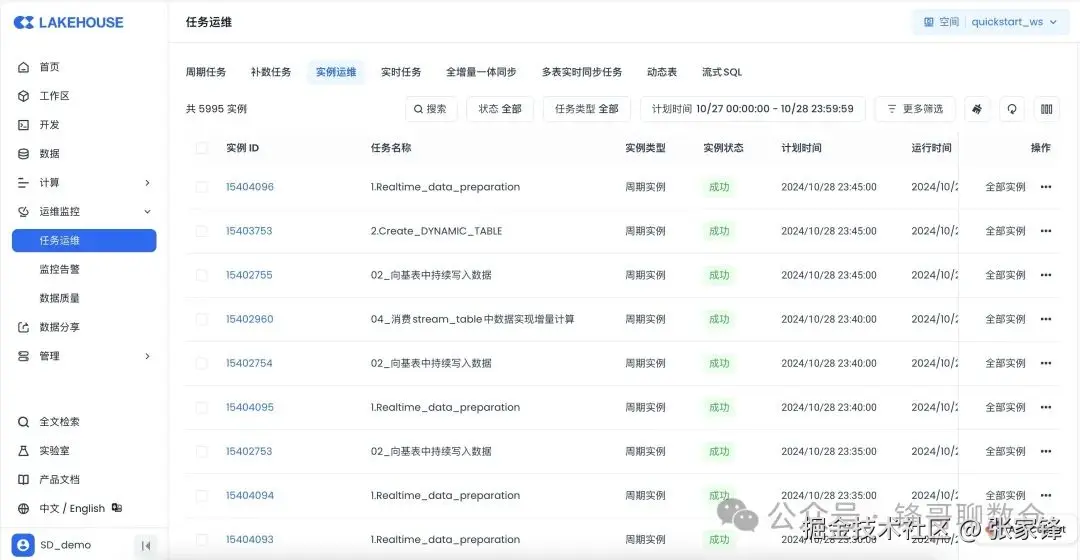
Task: Open 开发 terminal icon in sidebar
Action: tap(23, 125)
